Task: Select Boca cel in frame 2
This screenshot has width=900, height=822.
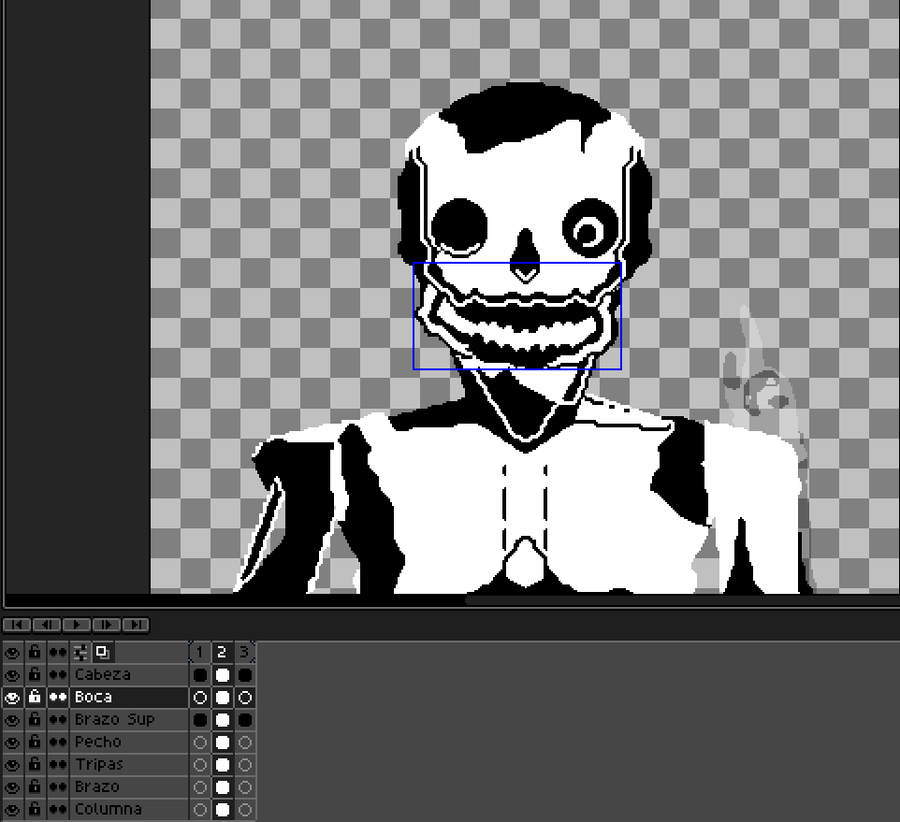Action: tap(222, 697)
